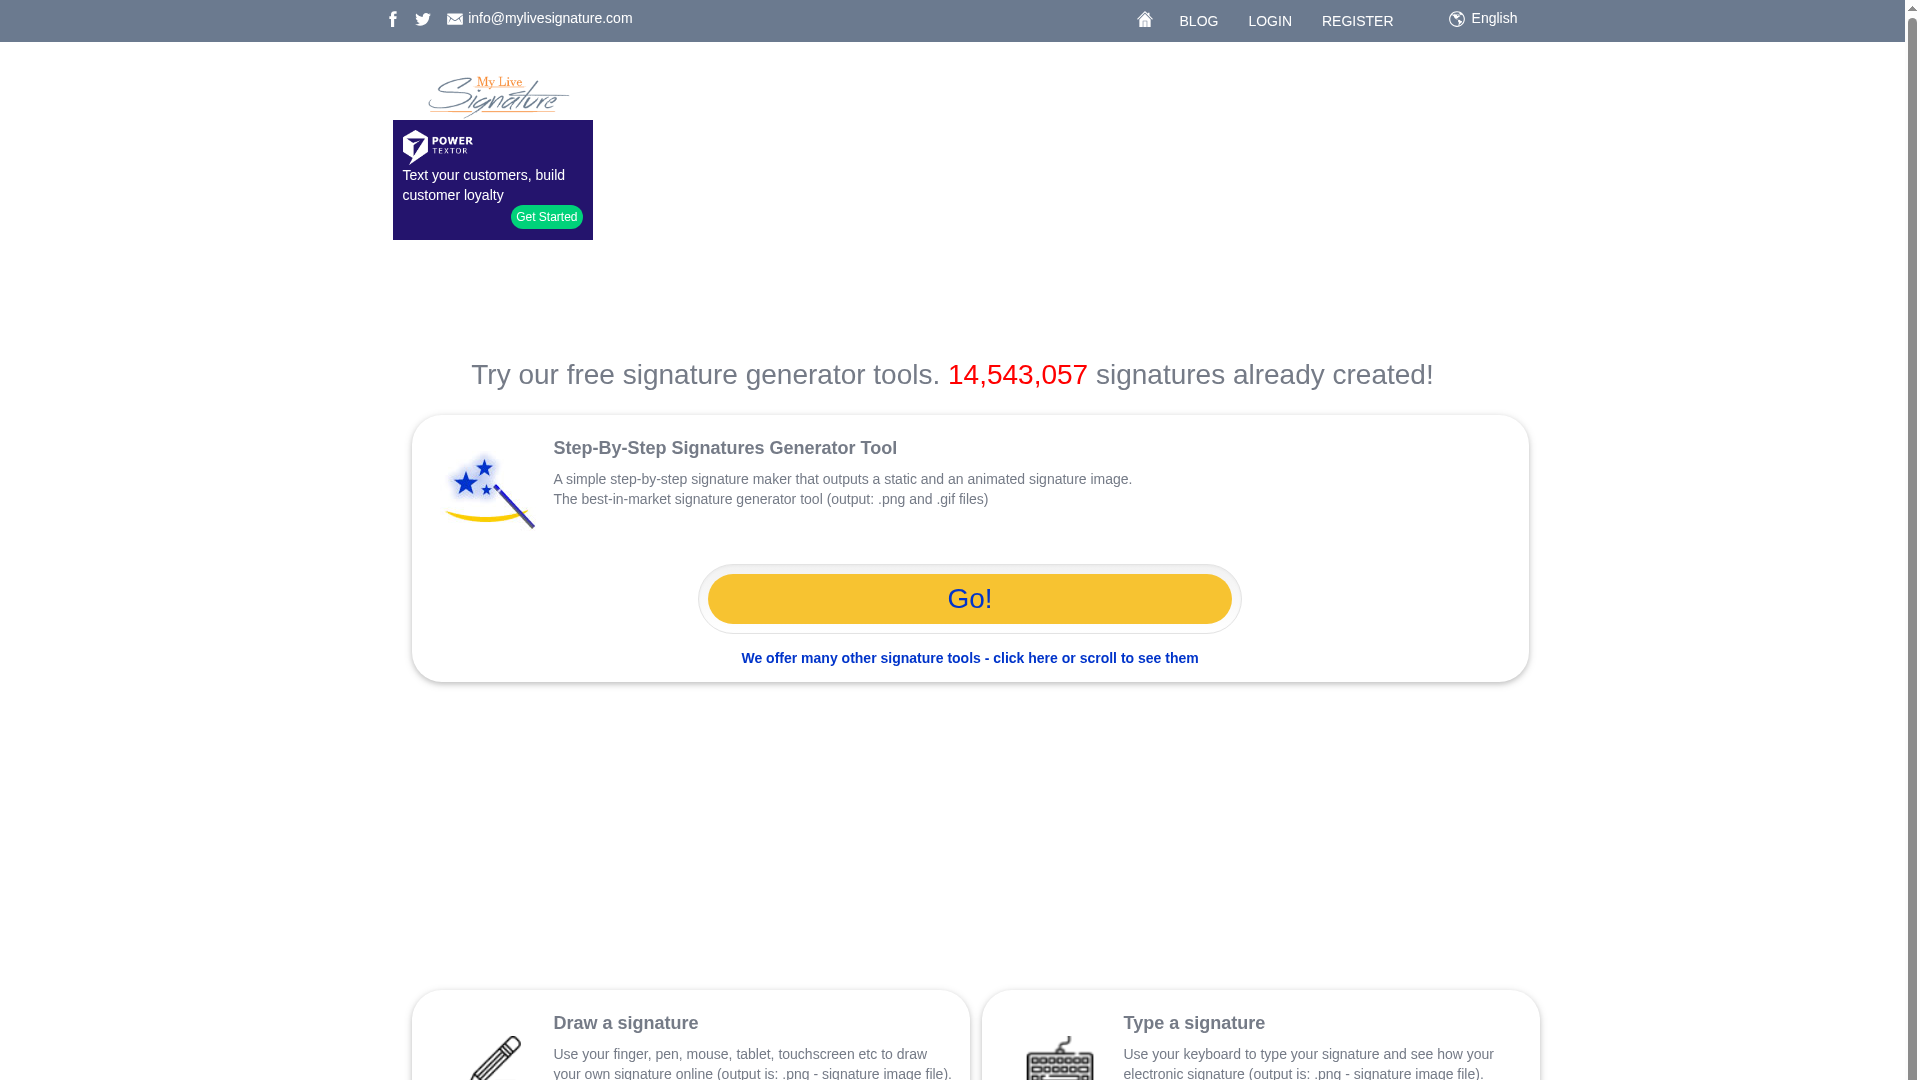Screen dimensions: 1920x1080
Task: Open the REGISTER menu item
Action: click(x=1357, y=21)
